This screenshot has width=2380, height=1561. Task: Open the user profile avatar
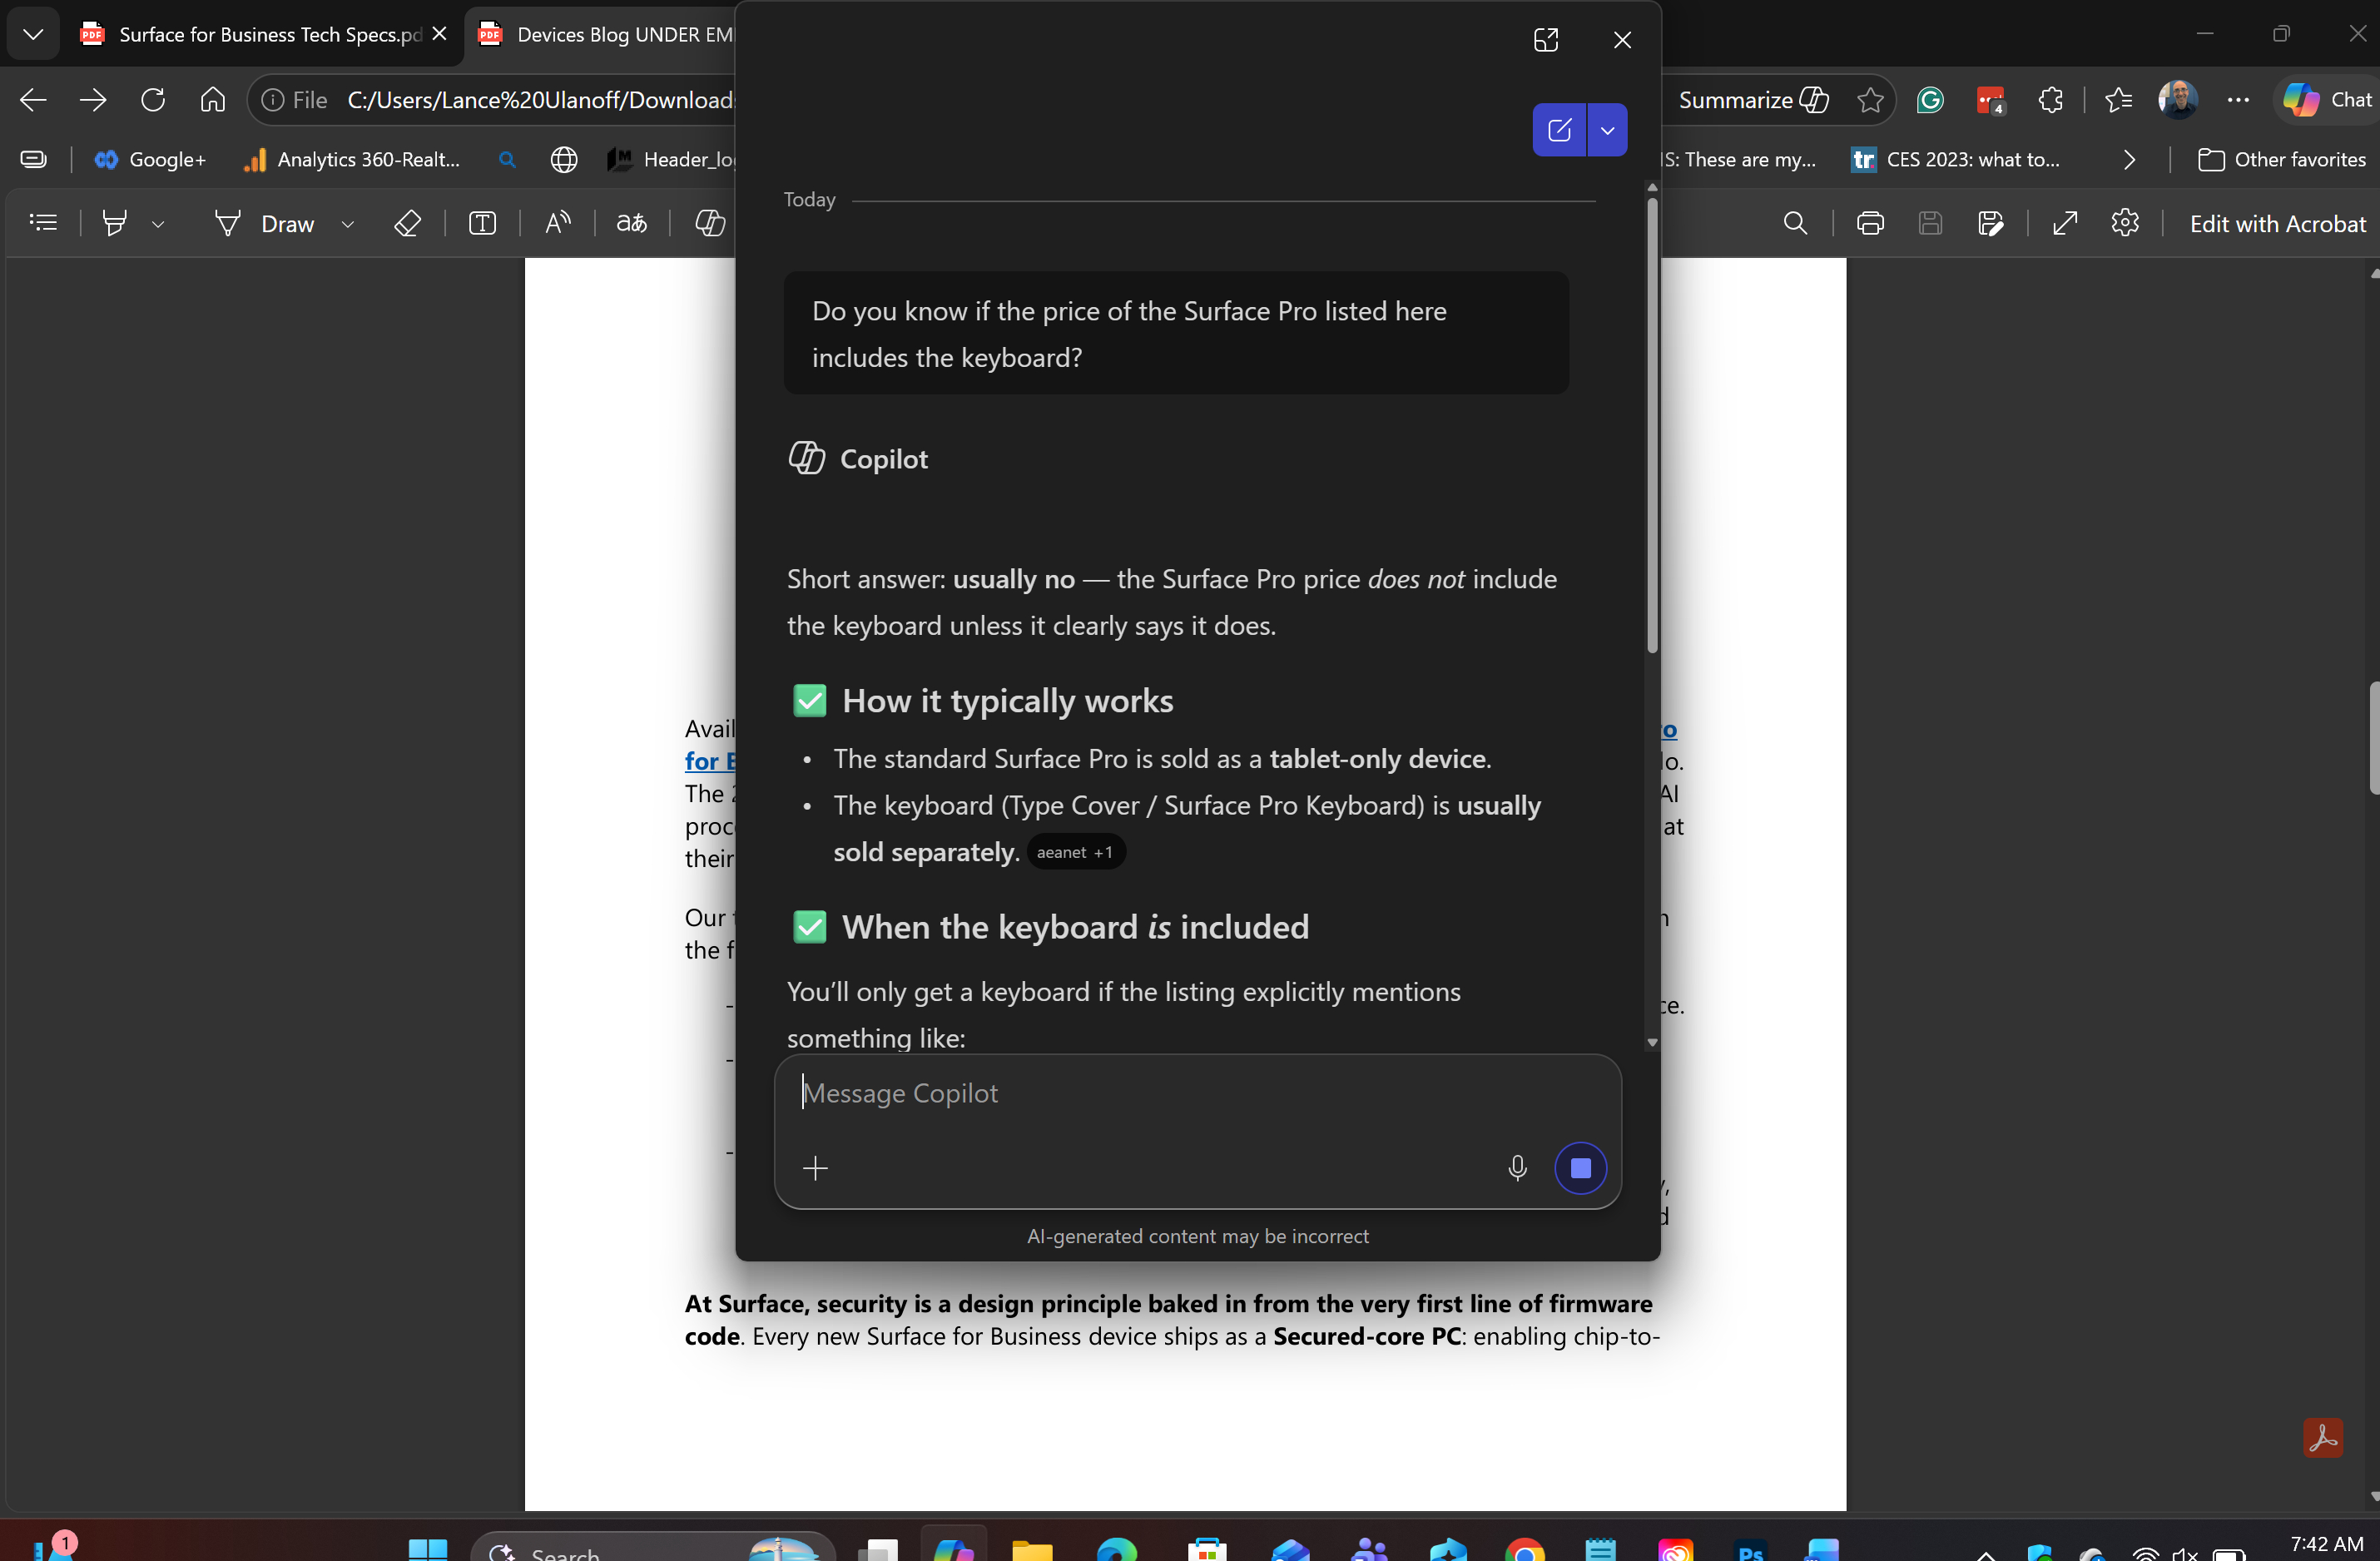pos(2178,100)
